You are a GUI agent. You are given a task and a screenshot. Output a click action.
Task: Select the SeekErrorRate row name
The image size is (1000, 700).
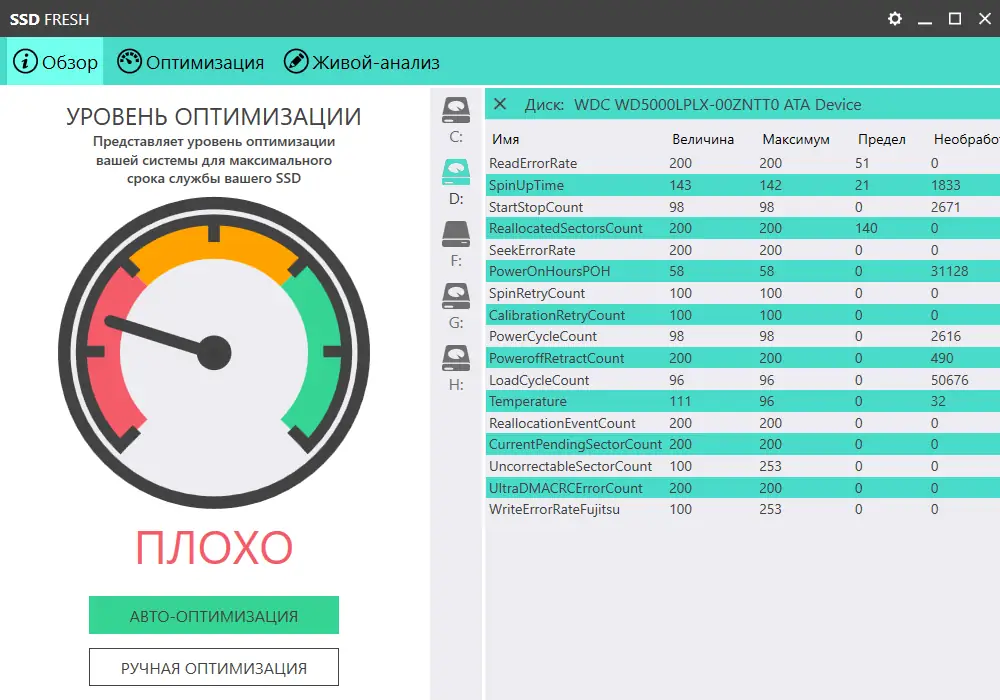tap(532, 250)
